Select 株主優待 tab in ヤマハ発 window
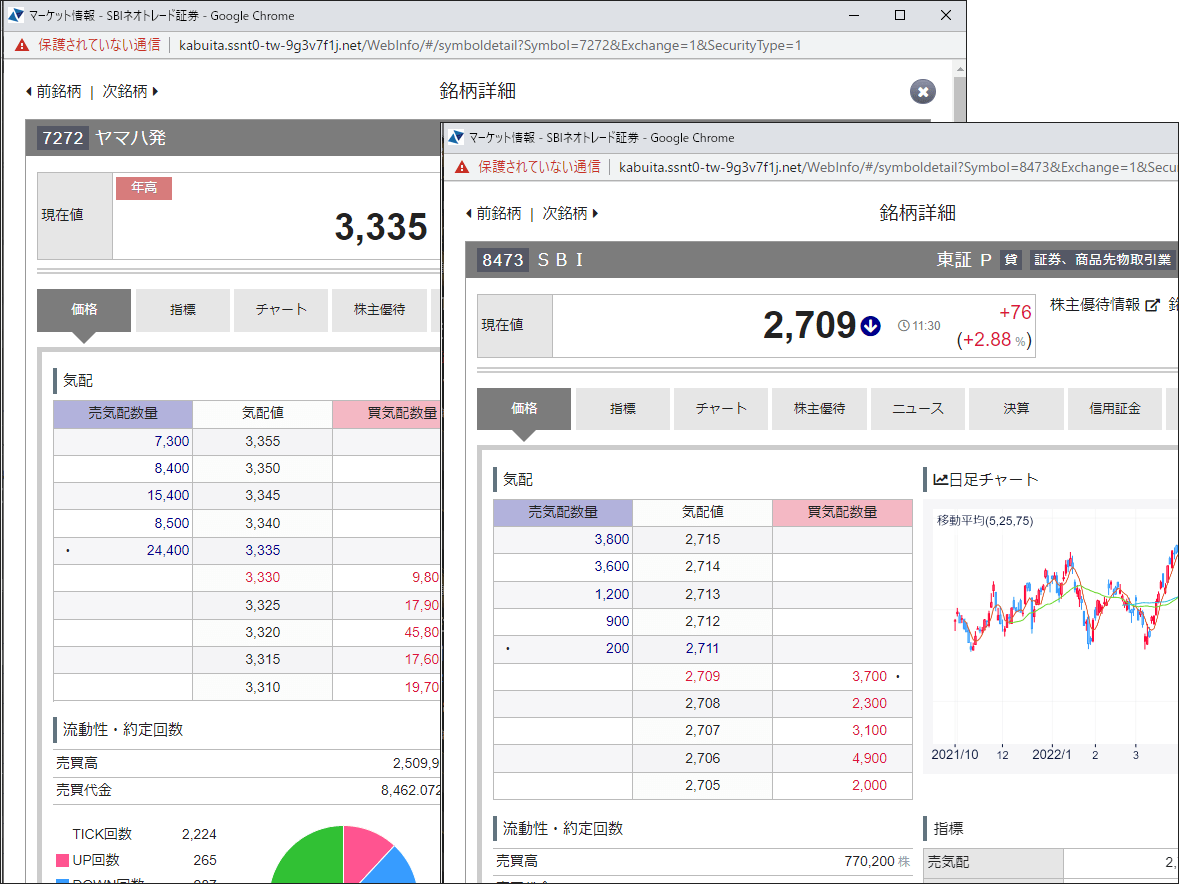The image size is (1179, 884). tap(380, 310)
